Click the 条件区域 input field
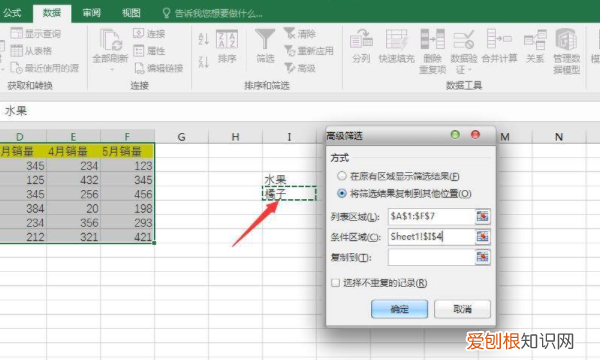 pyautogui.click(x=431, y=237)
